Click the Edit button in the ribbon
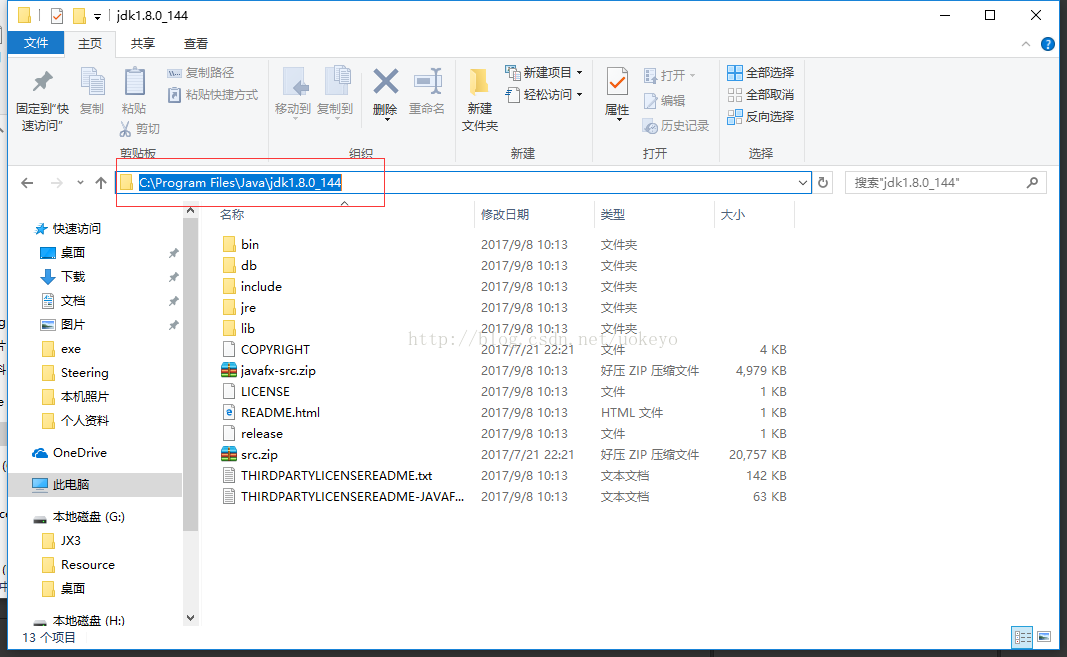Viewport: 1067px width, 657px height. click(x=664, y=101)
